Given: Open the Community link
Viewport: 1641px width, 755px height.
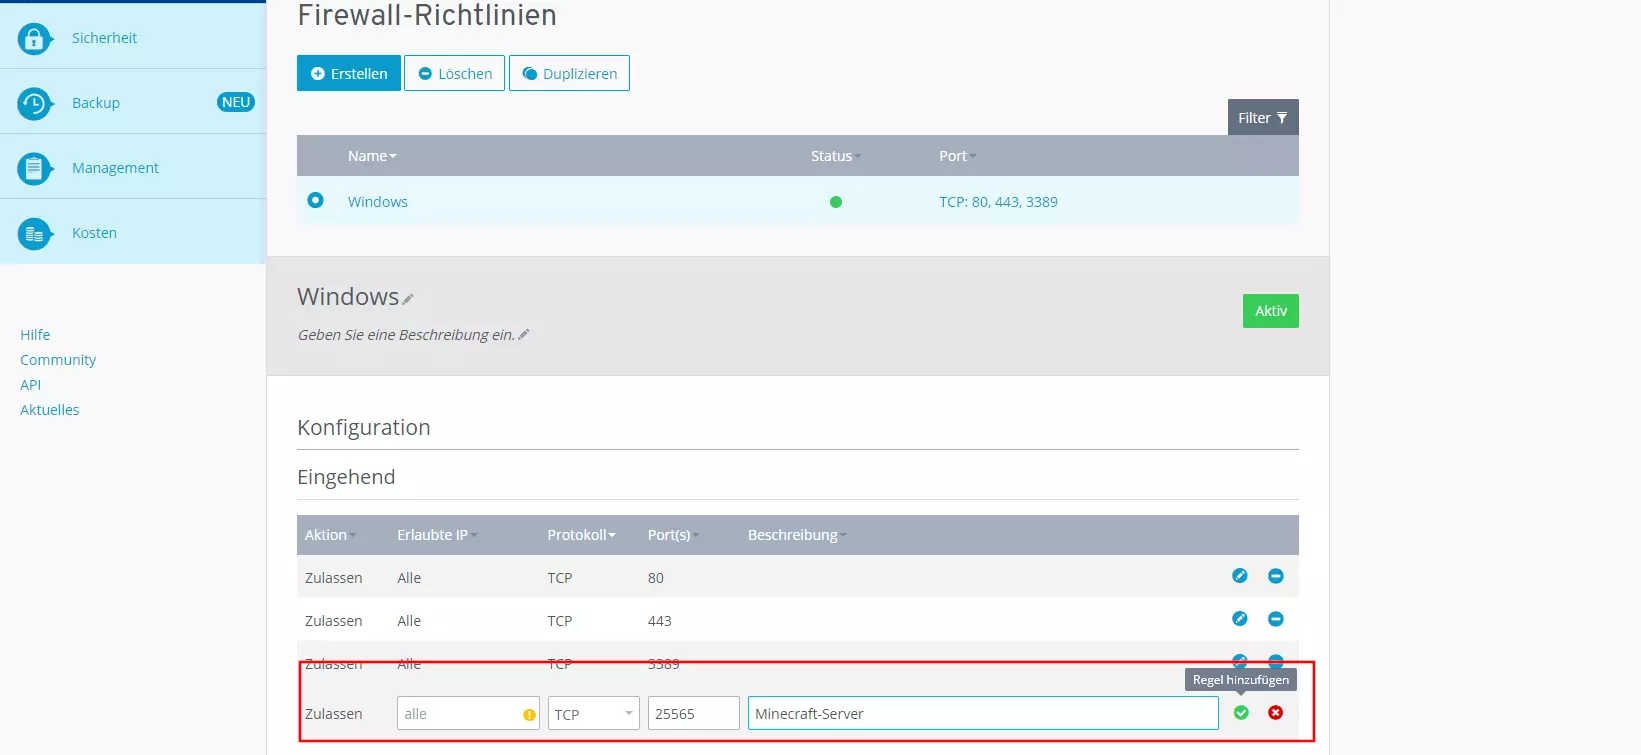Looking at the screenshot, I should point(58,360).
